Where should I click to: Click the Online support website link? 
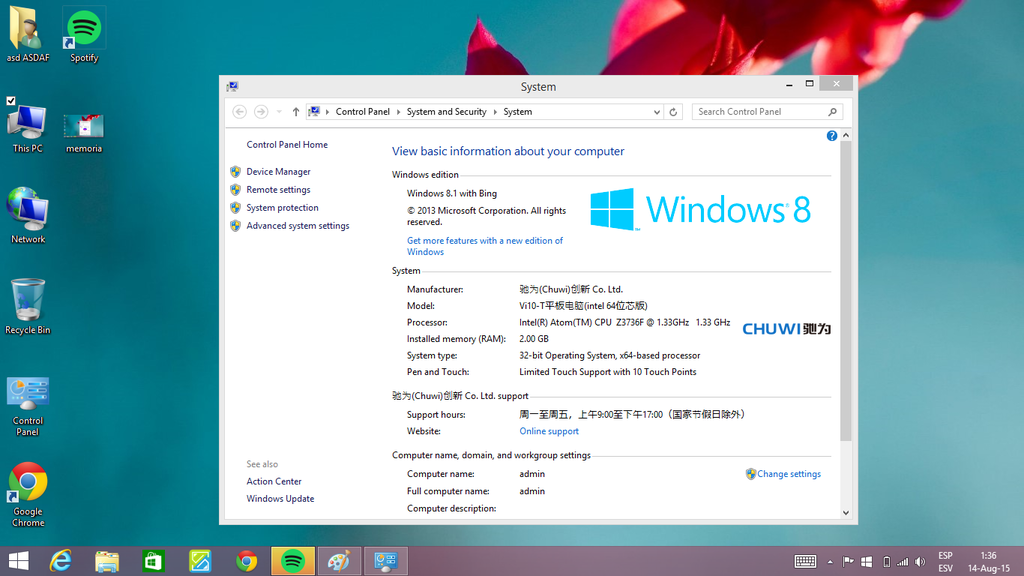click(549, 431)
